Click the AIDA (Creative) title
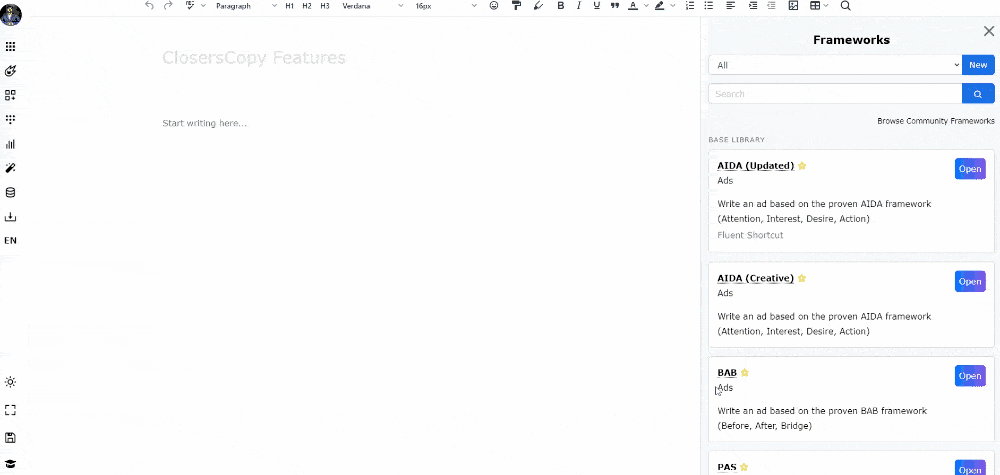Screen dimensions: 1000x475 pos(756,279)
